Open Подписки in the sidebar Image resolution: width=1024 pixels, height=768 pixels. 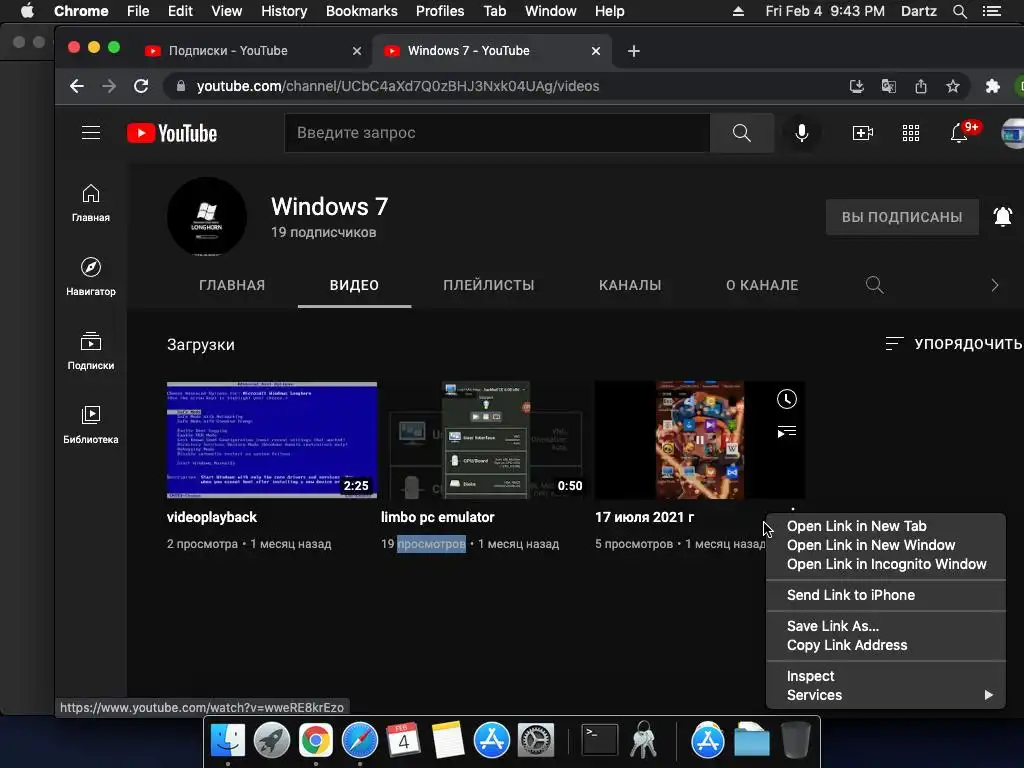coord(91,351)
